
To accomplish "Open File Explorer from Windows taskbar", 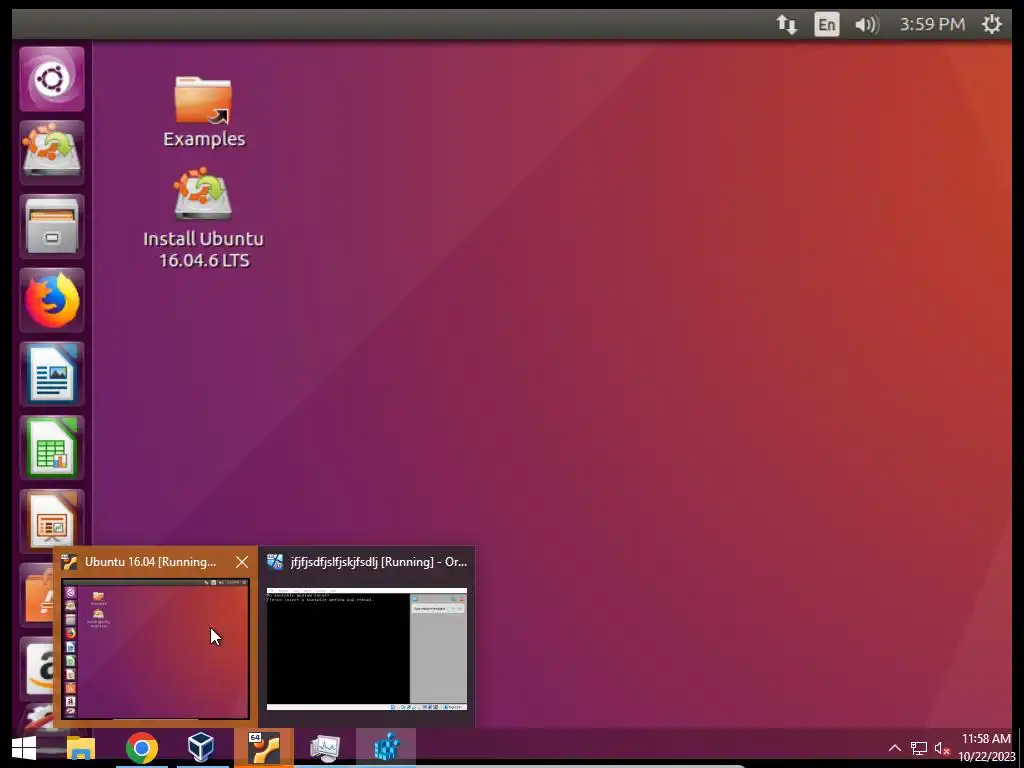I will (81, 748).
